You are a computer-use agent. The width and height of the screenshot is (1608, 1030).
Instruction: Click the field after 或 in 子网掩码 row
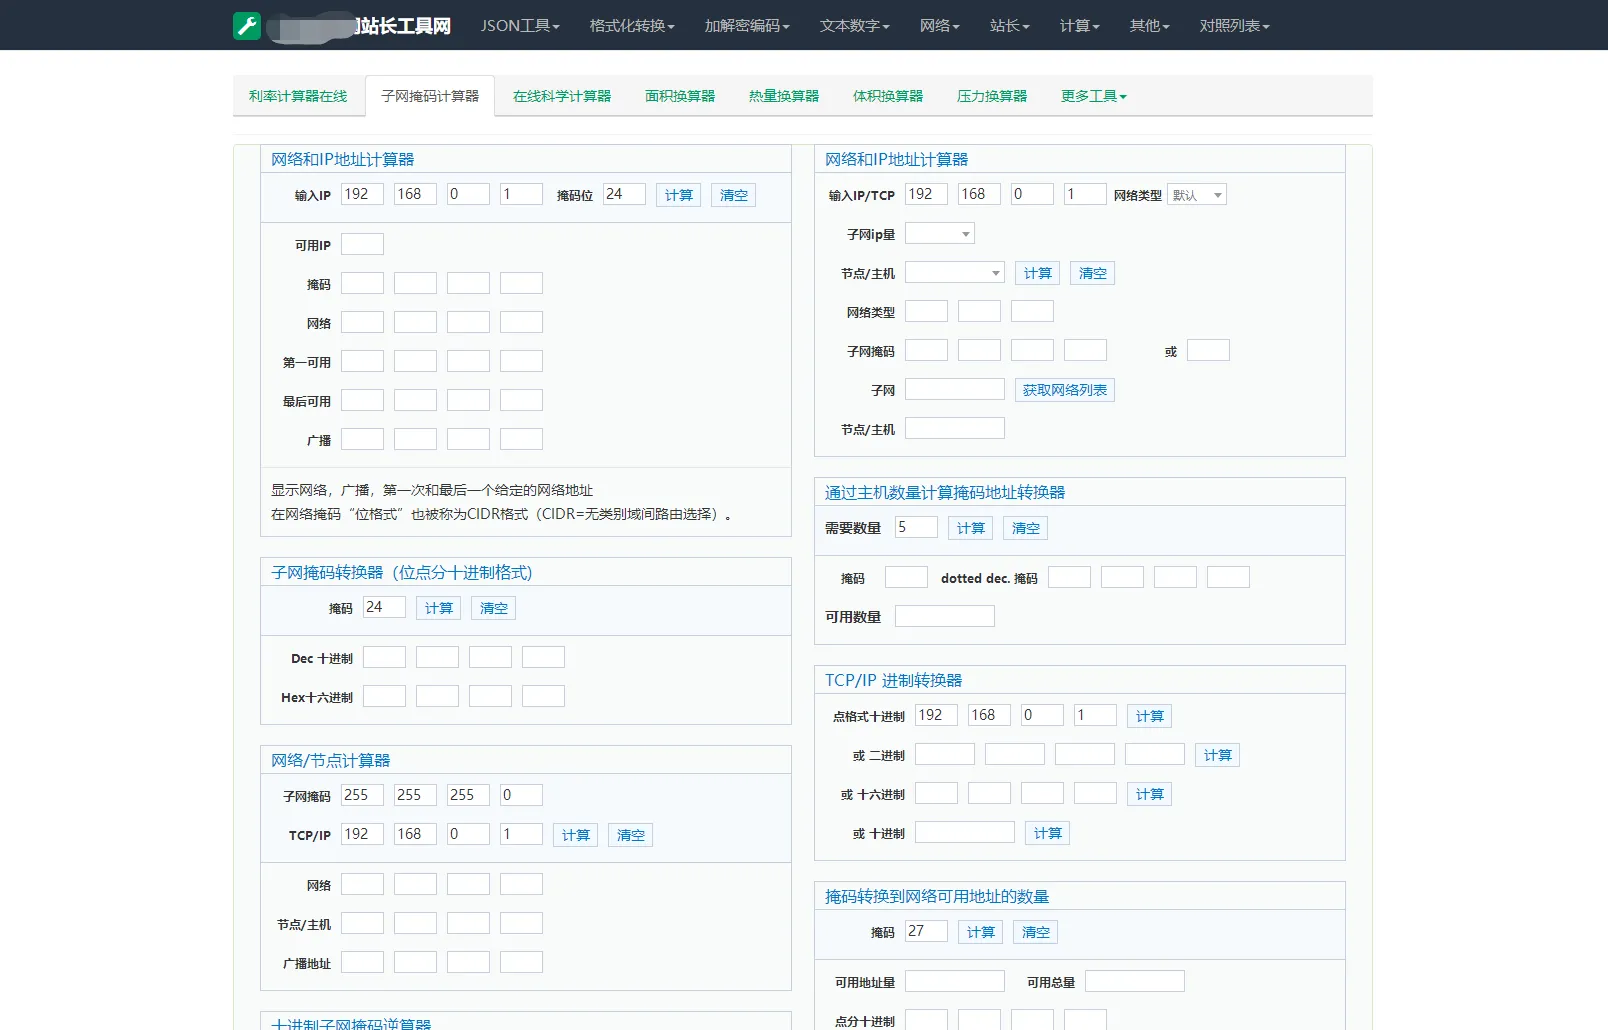point(1208,350)
